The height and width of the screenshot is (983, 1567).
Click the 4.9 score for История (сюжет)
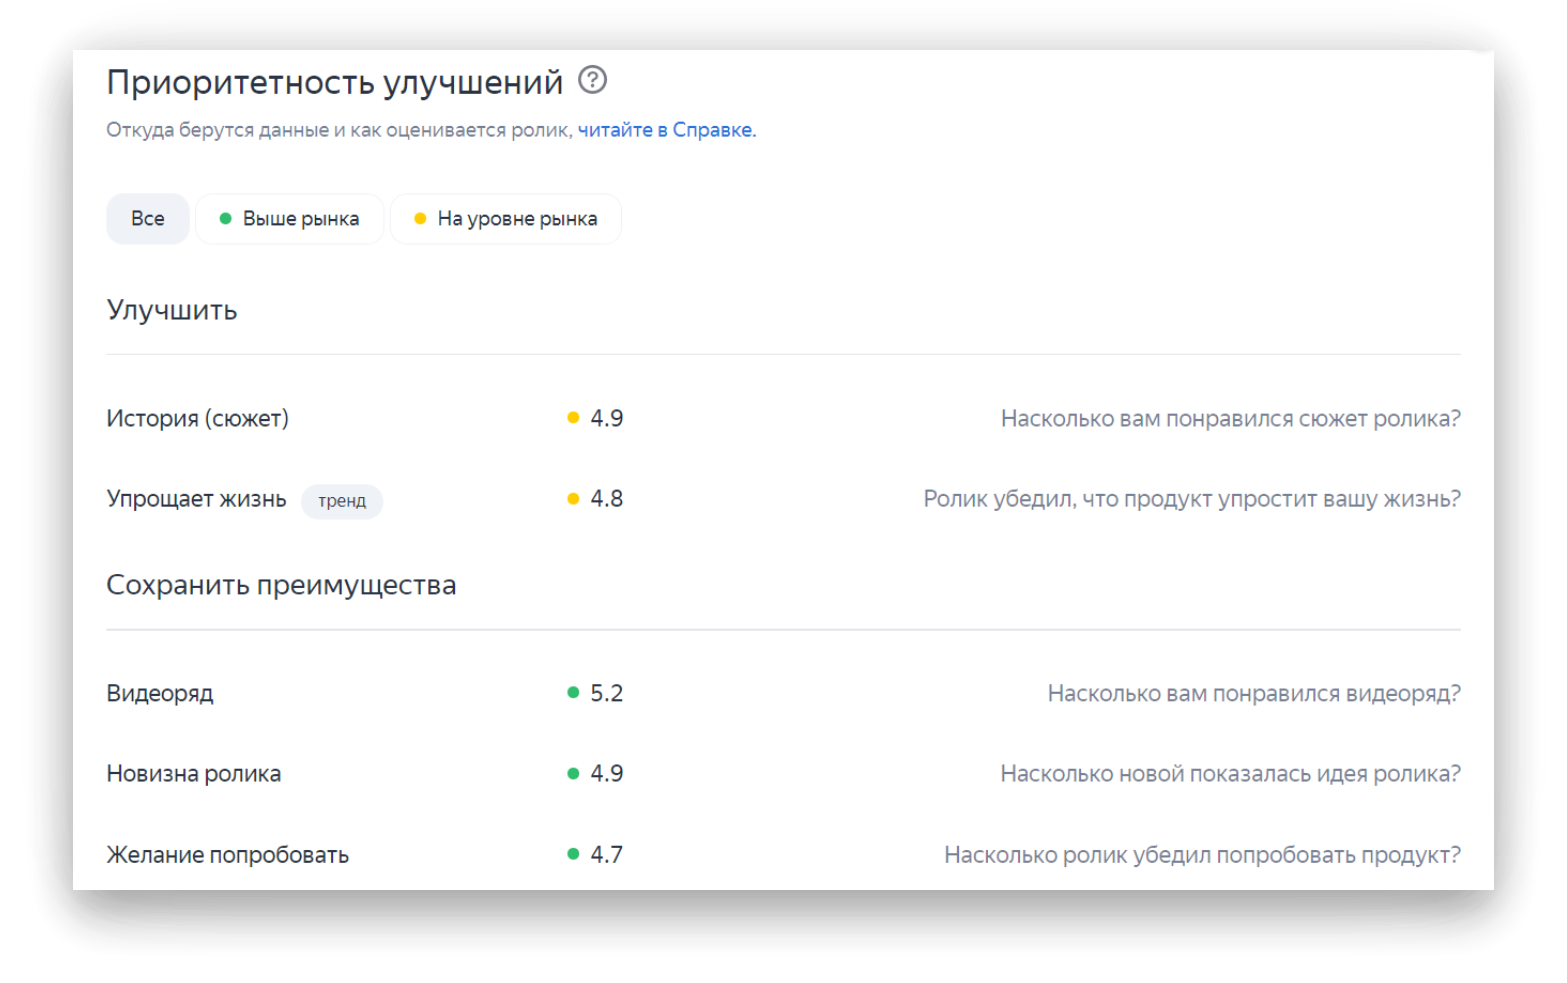click(x=606, y=417)
